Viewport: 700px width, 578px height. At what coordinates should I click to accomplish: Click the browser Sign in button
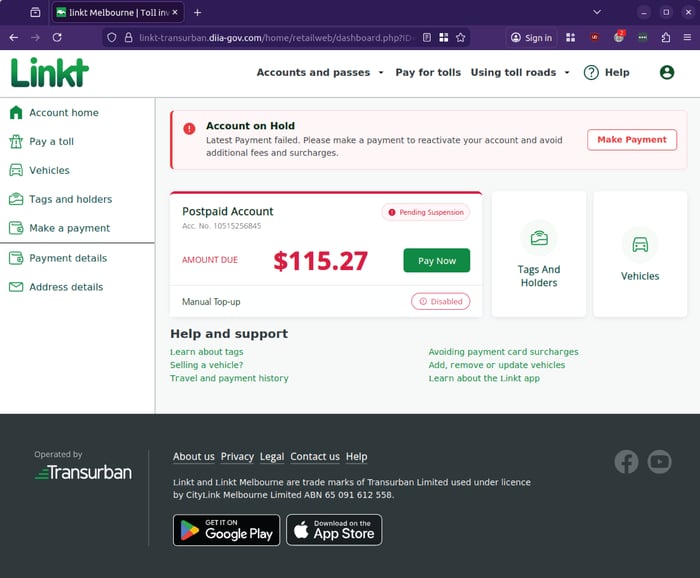tap(531, 37)
